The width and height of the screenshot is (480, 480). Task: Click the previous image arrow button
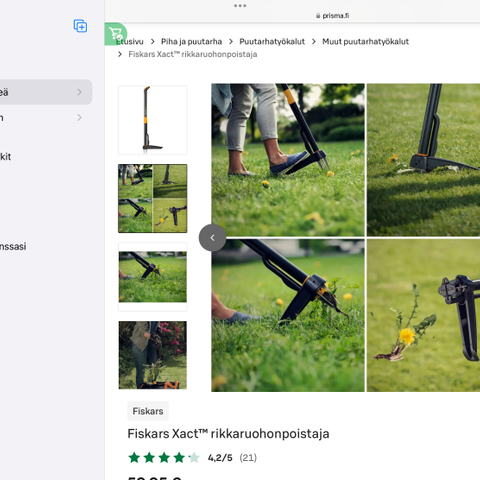coord(212,238)
